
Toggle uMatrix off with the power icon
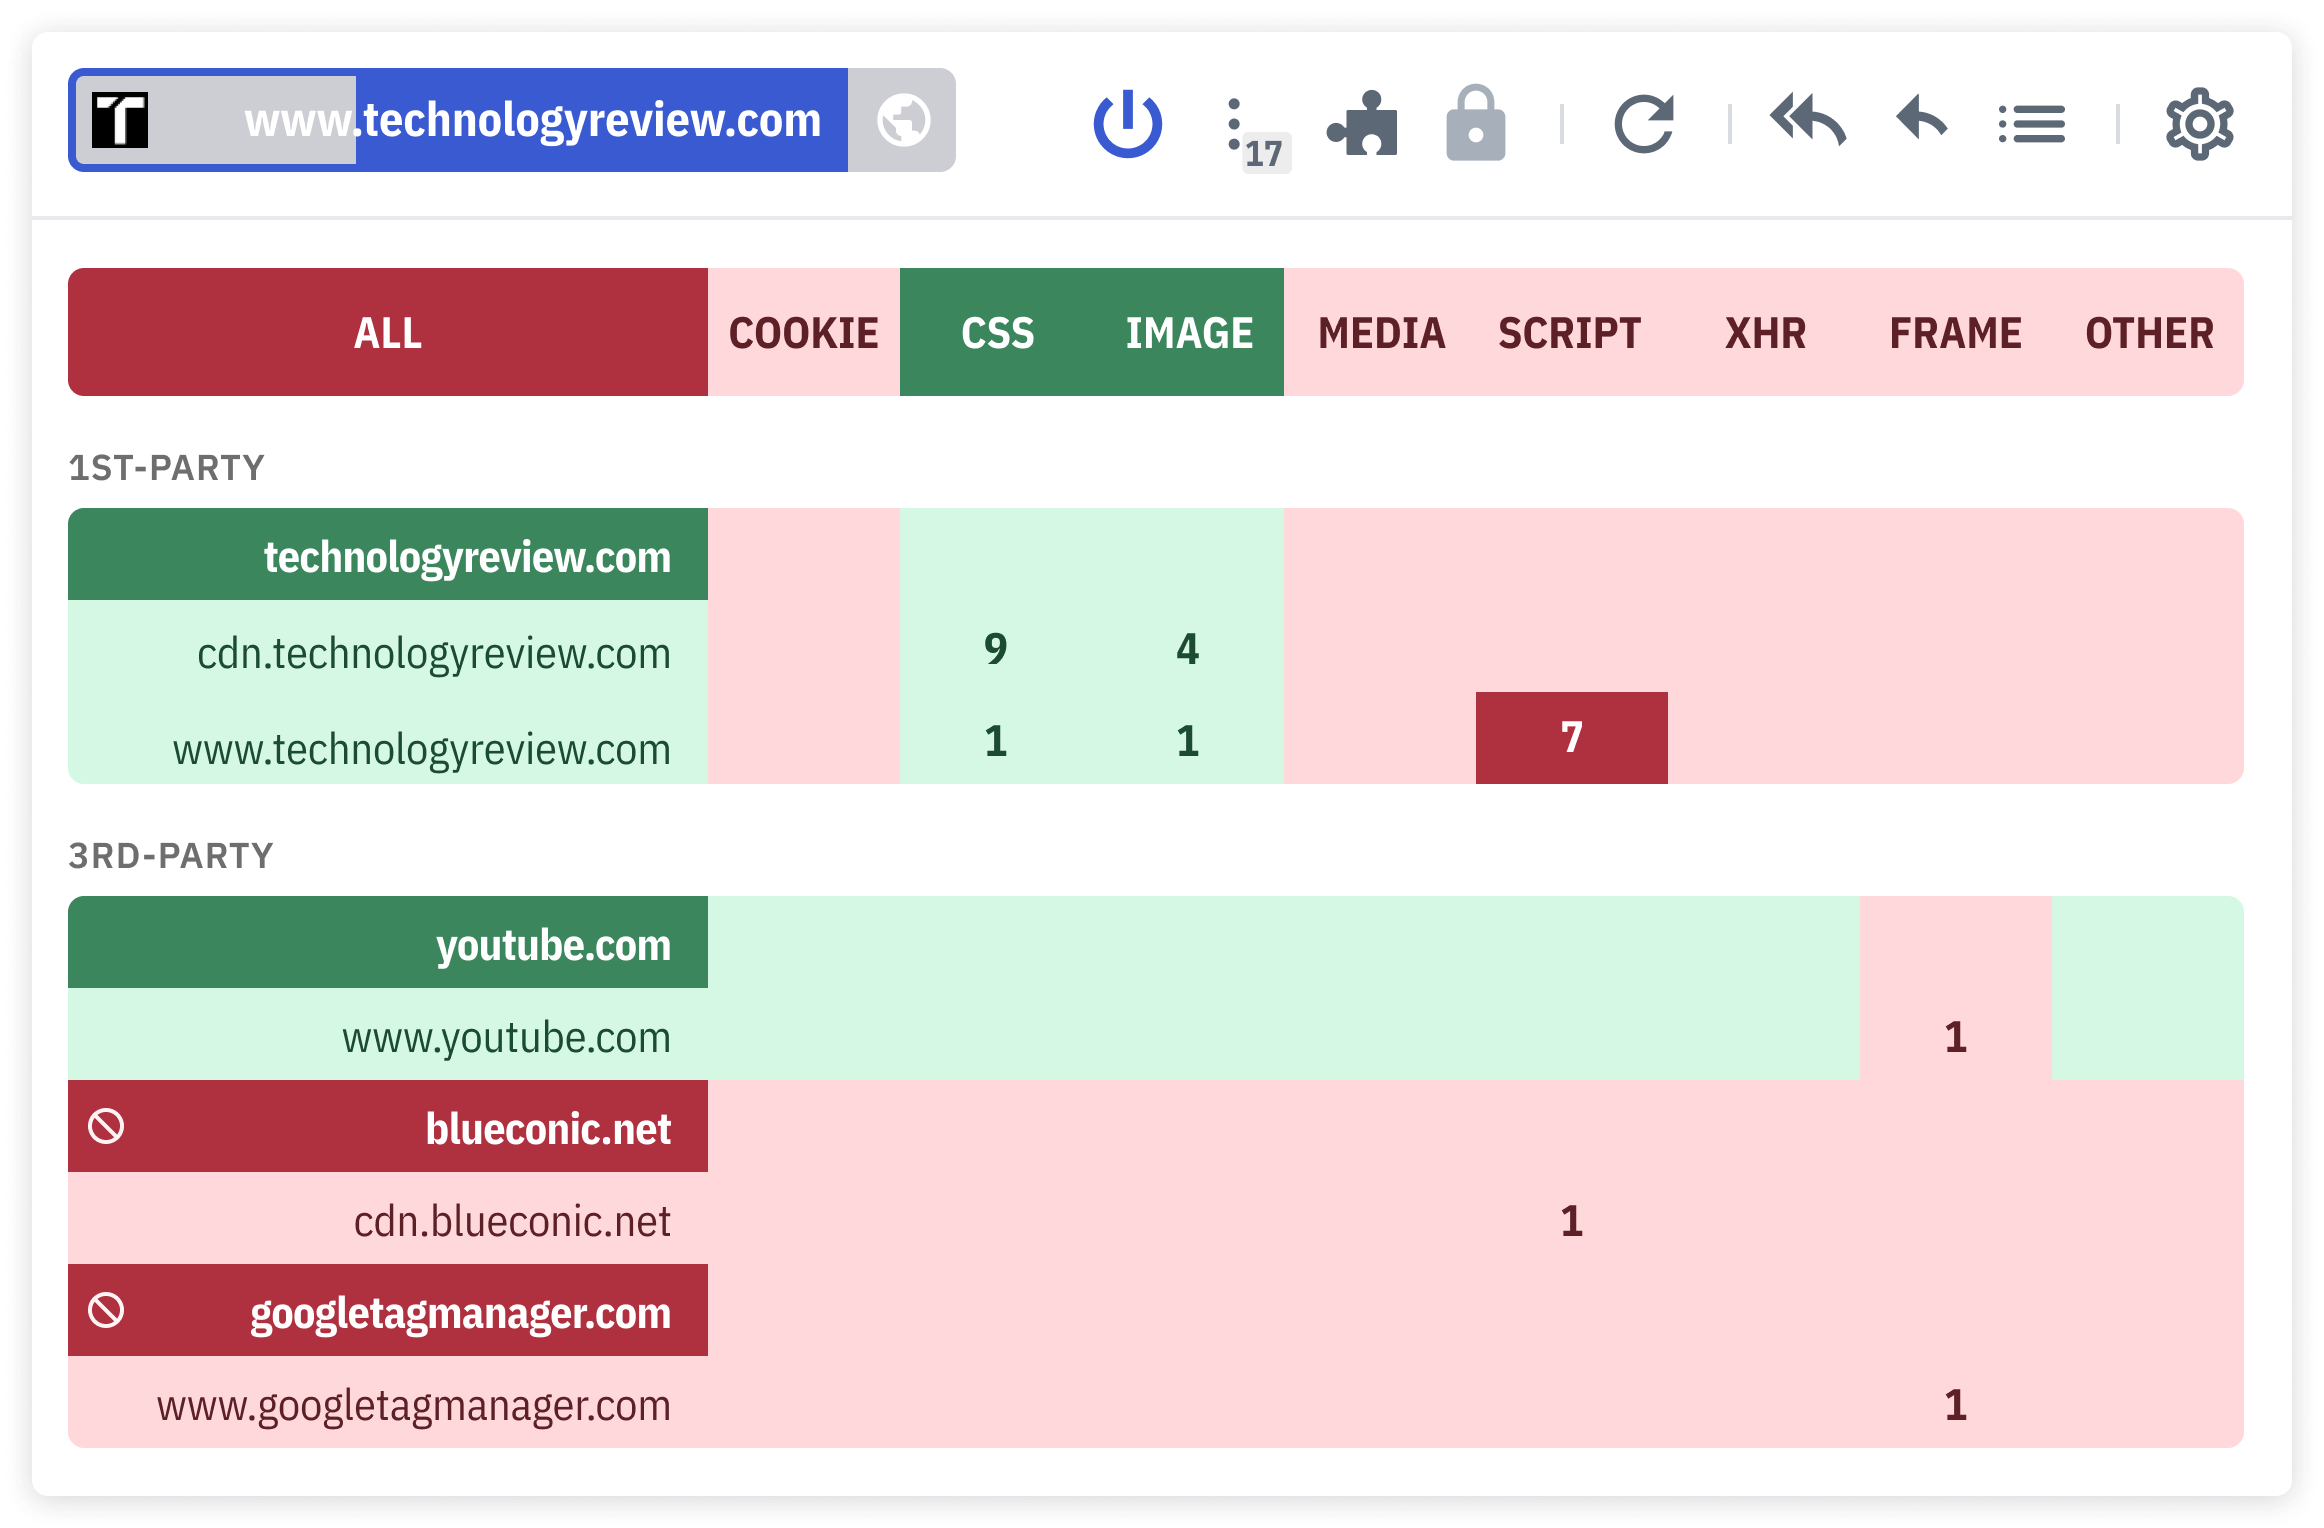click(1128, 122)
